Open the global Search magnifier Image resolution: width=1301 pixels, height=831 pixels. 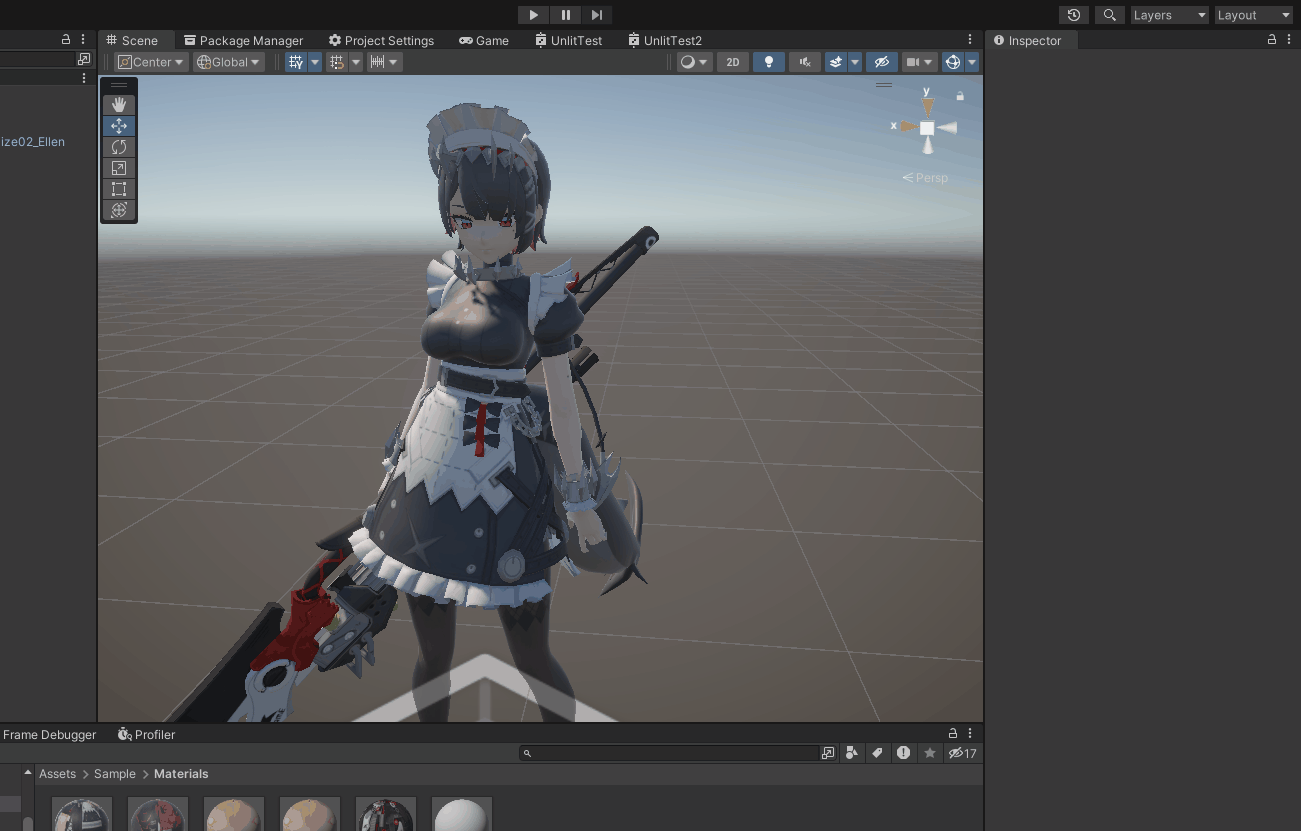(x=1109, y=15)
